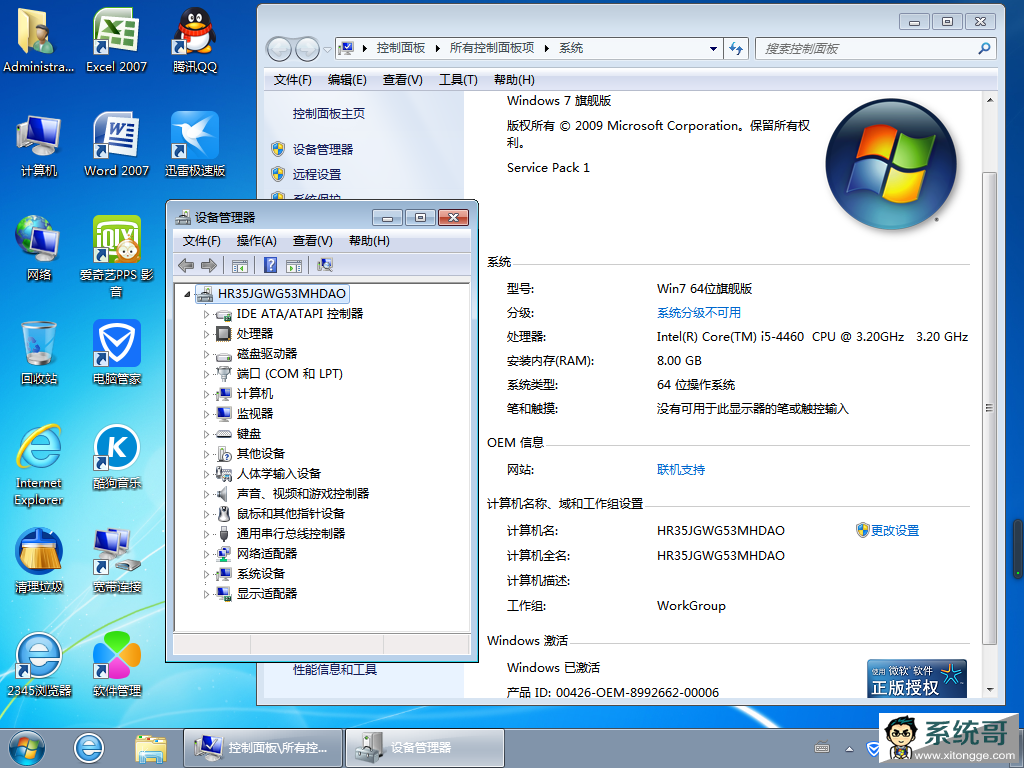
Task: Select 其他设备 in the device tree
Action: 261,454
